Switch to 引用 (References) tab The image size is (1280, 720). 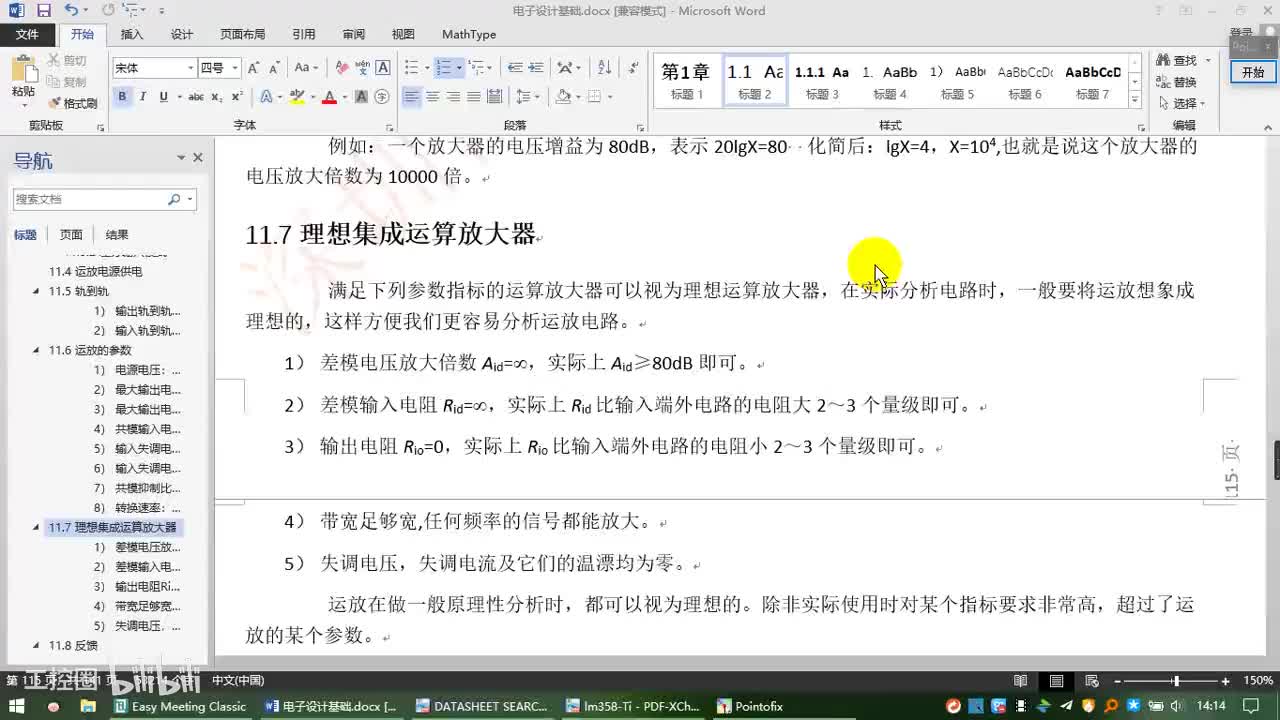coord(304,34)
